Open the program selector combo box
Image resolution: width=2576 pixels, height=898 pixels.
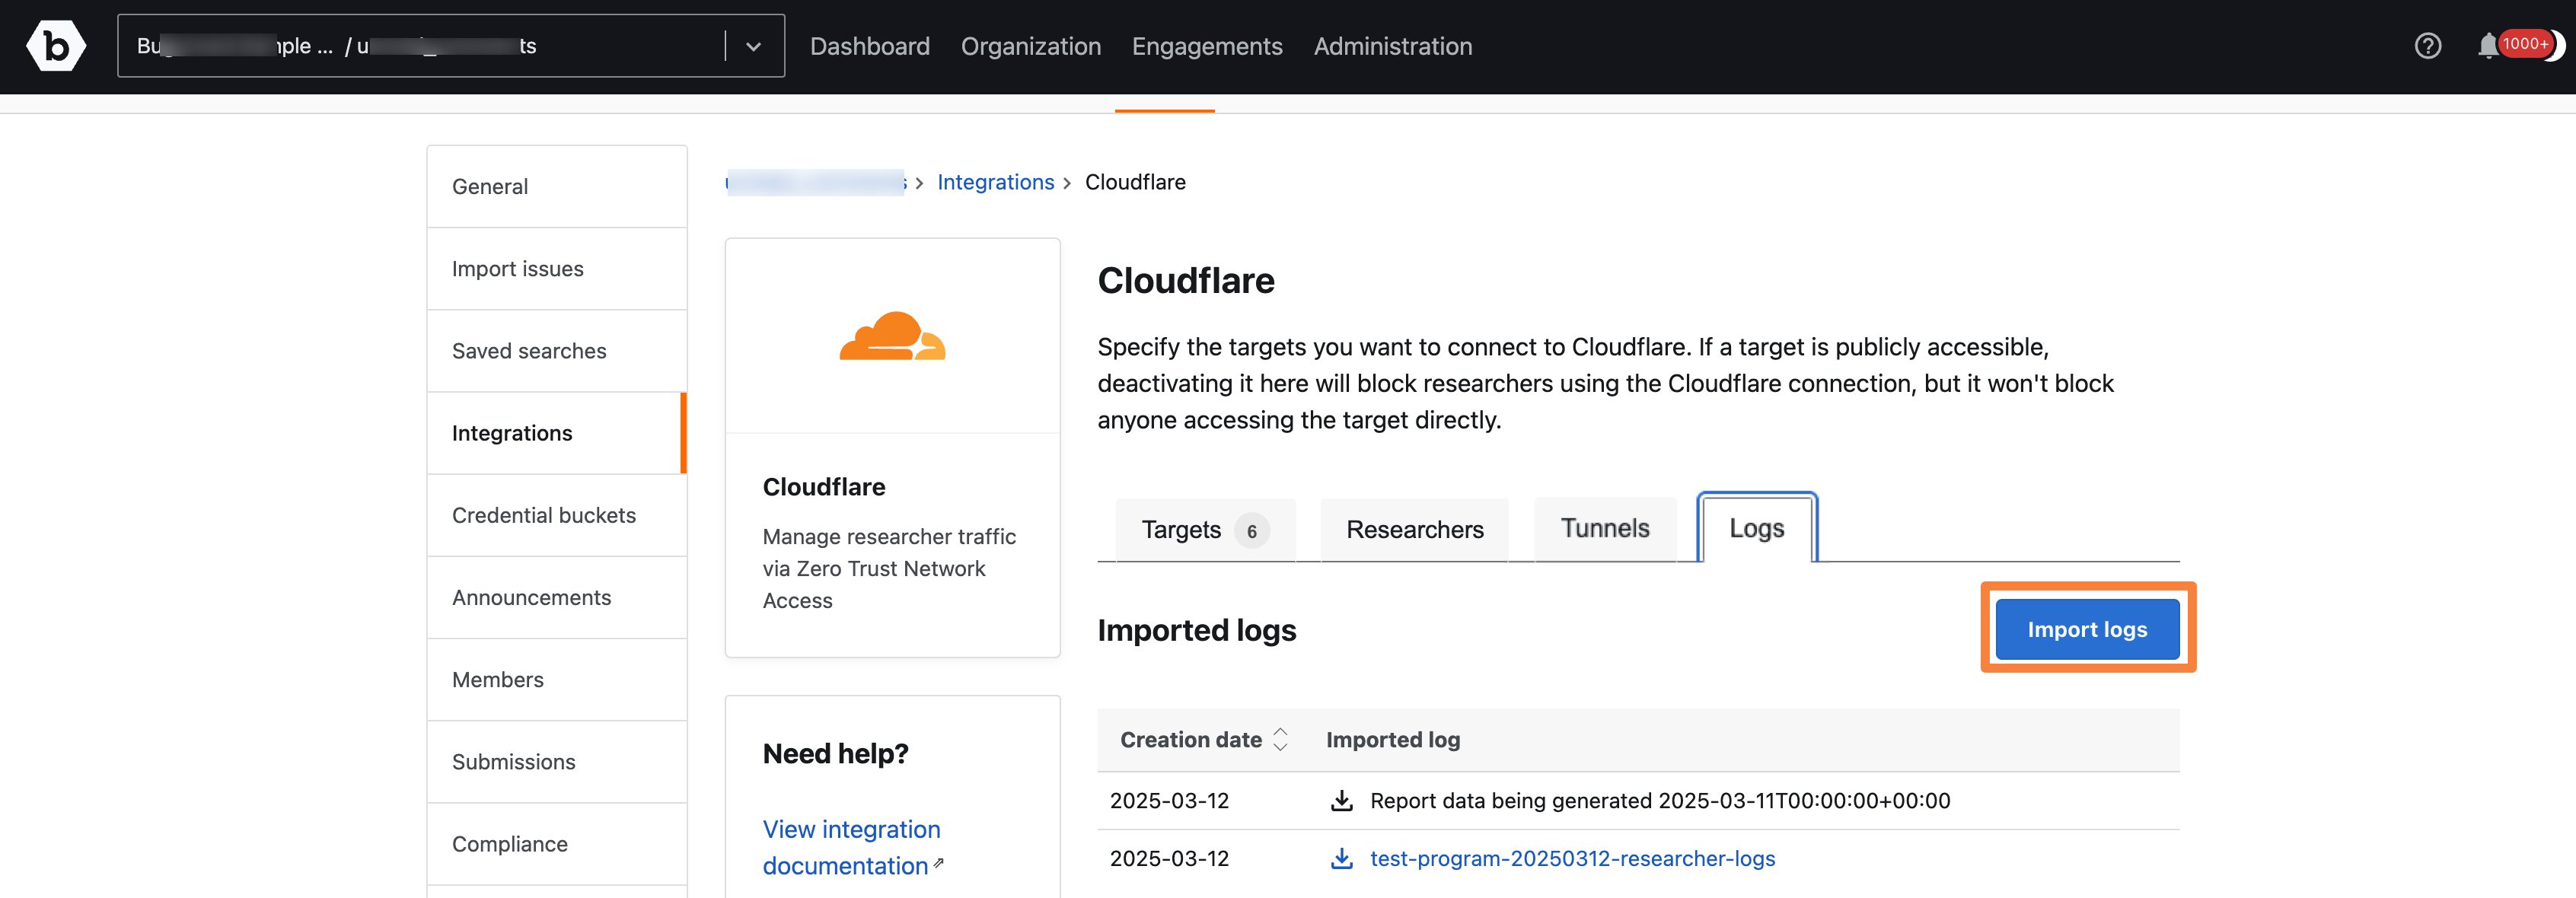pos(451,46)
